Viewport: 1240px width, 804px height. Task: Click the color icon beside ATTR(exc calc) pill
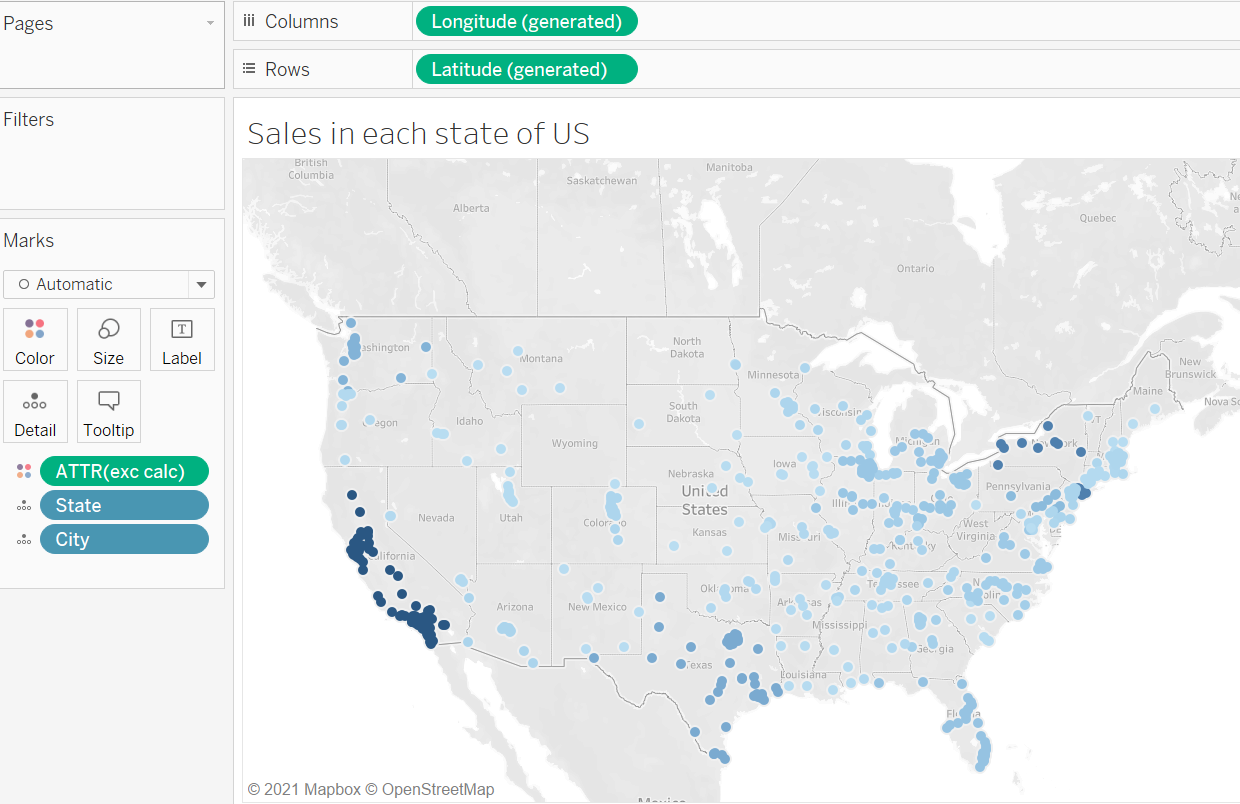click(x=24, y=471)
